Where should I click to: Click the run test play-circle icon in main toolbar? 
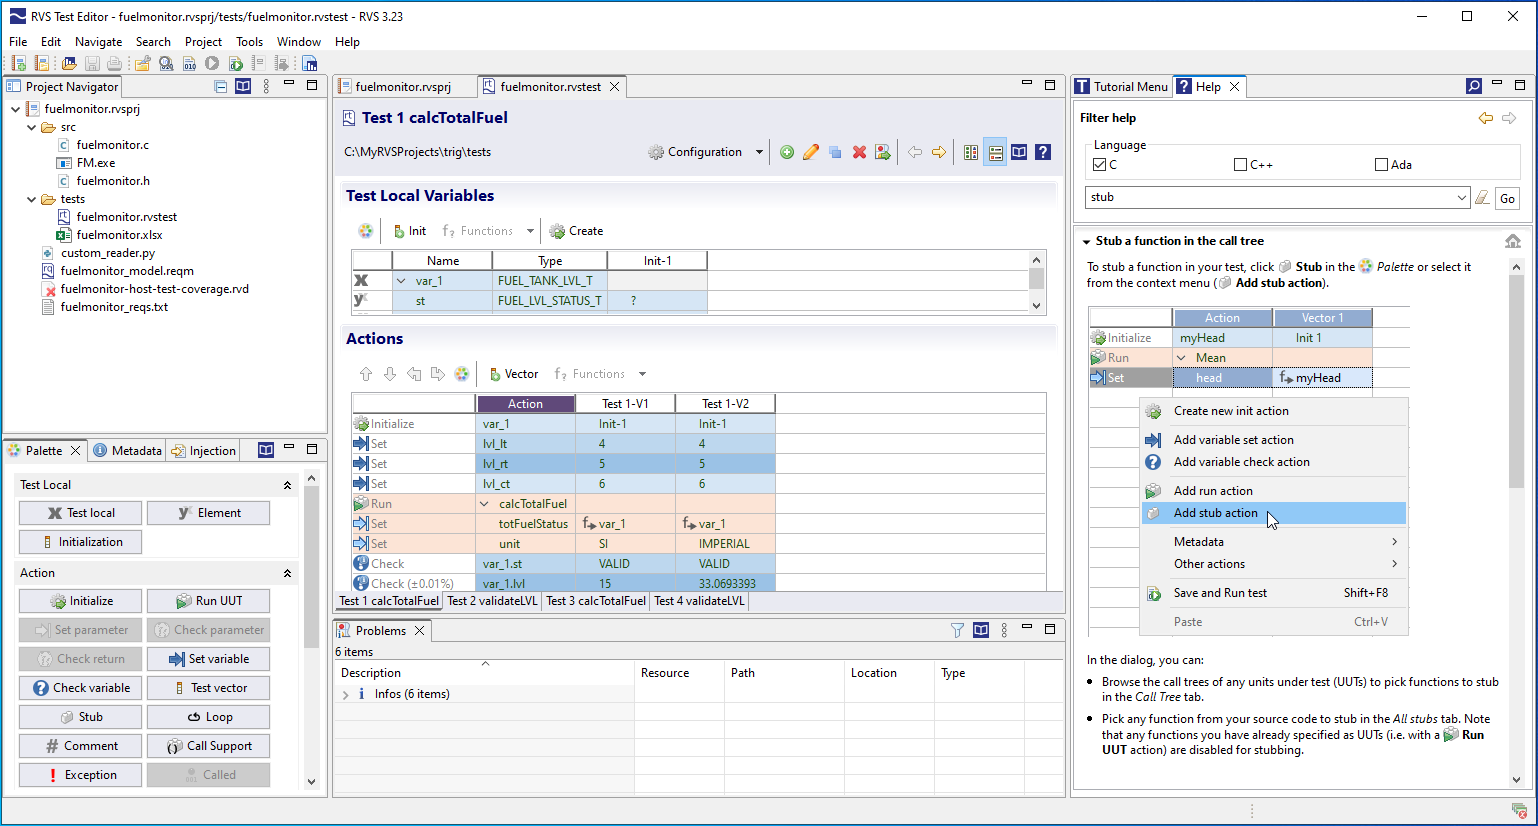point(212,63)
